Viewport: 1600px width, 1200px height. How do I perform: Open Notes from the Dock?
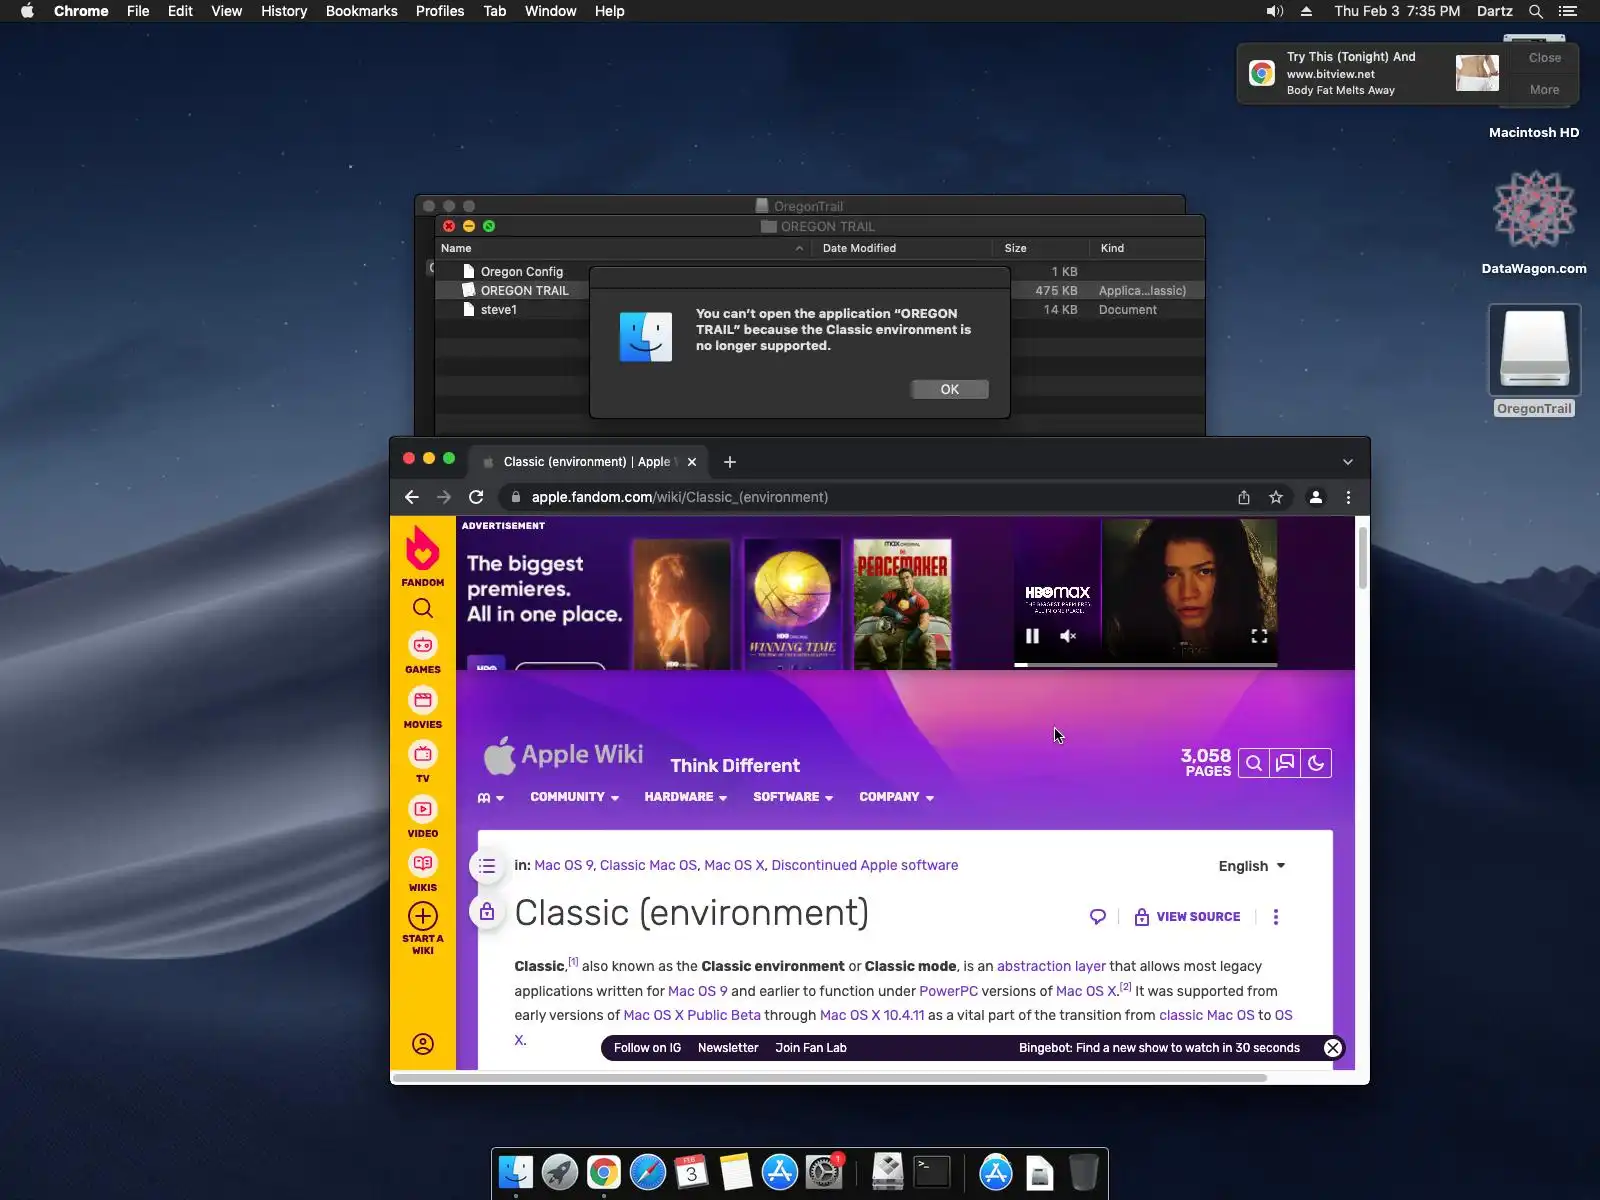coord(736,1172)
